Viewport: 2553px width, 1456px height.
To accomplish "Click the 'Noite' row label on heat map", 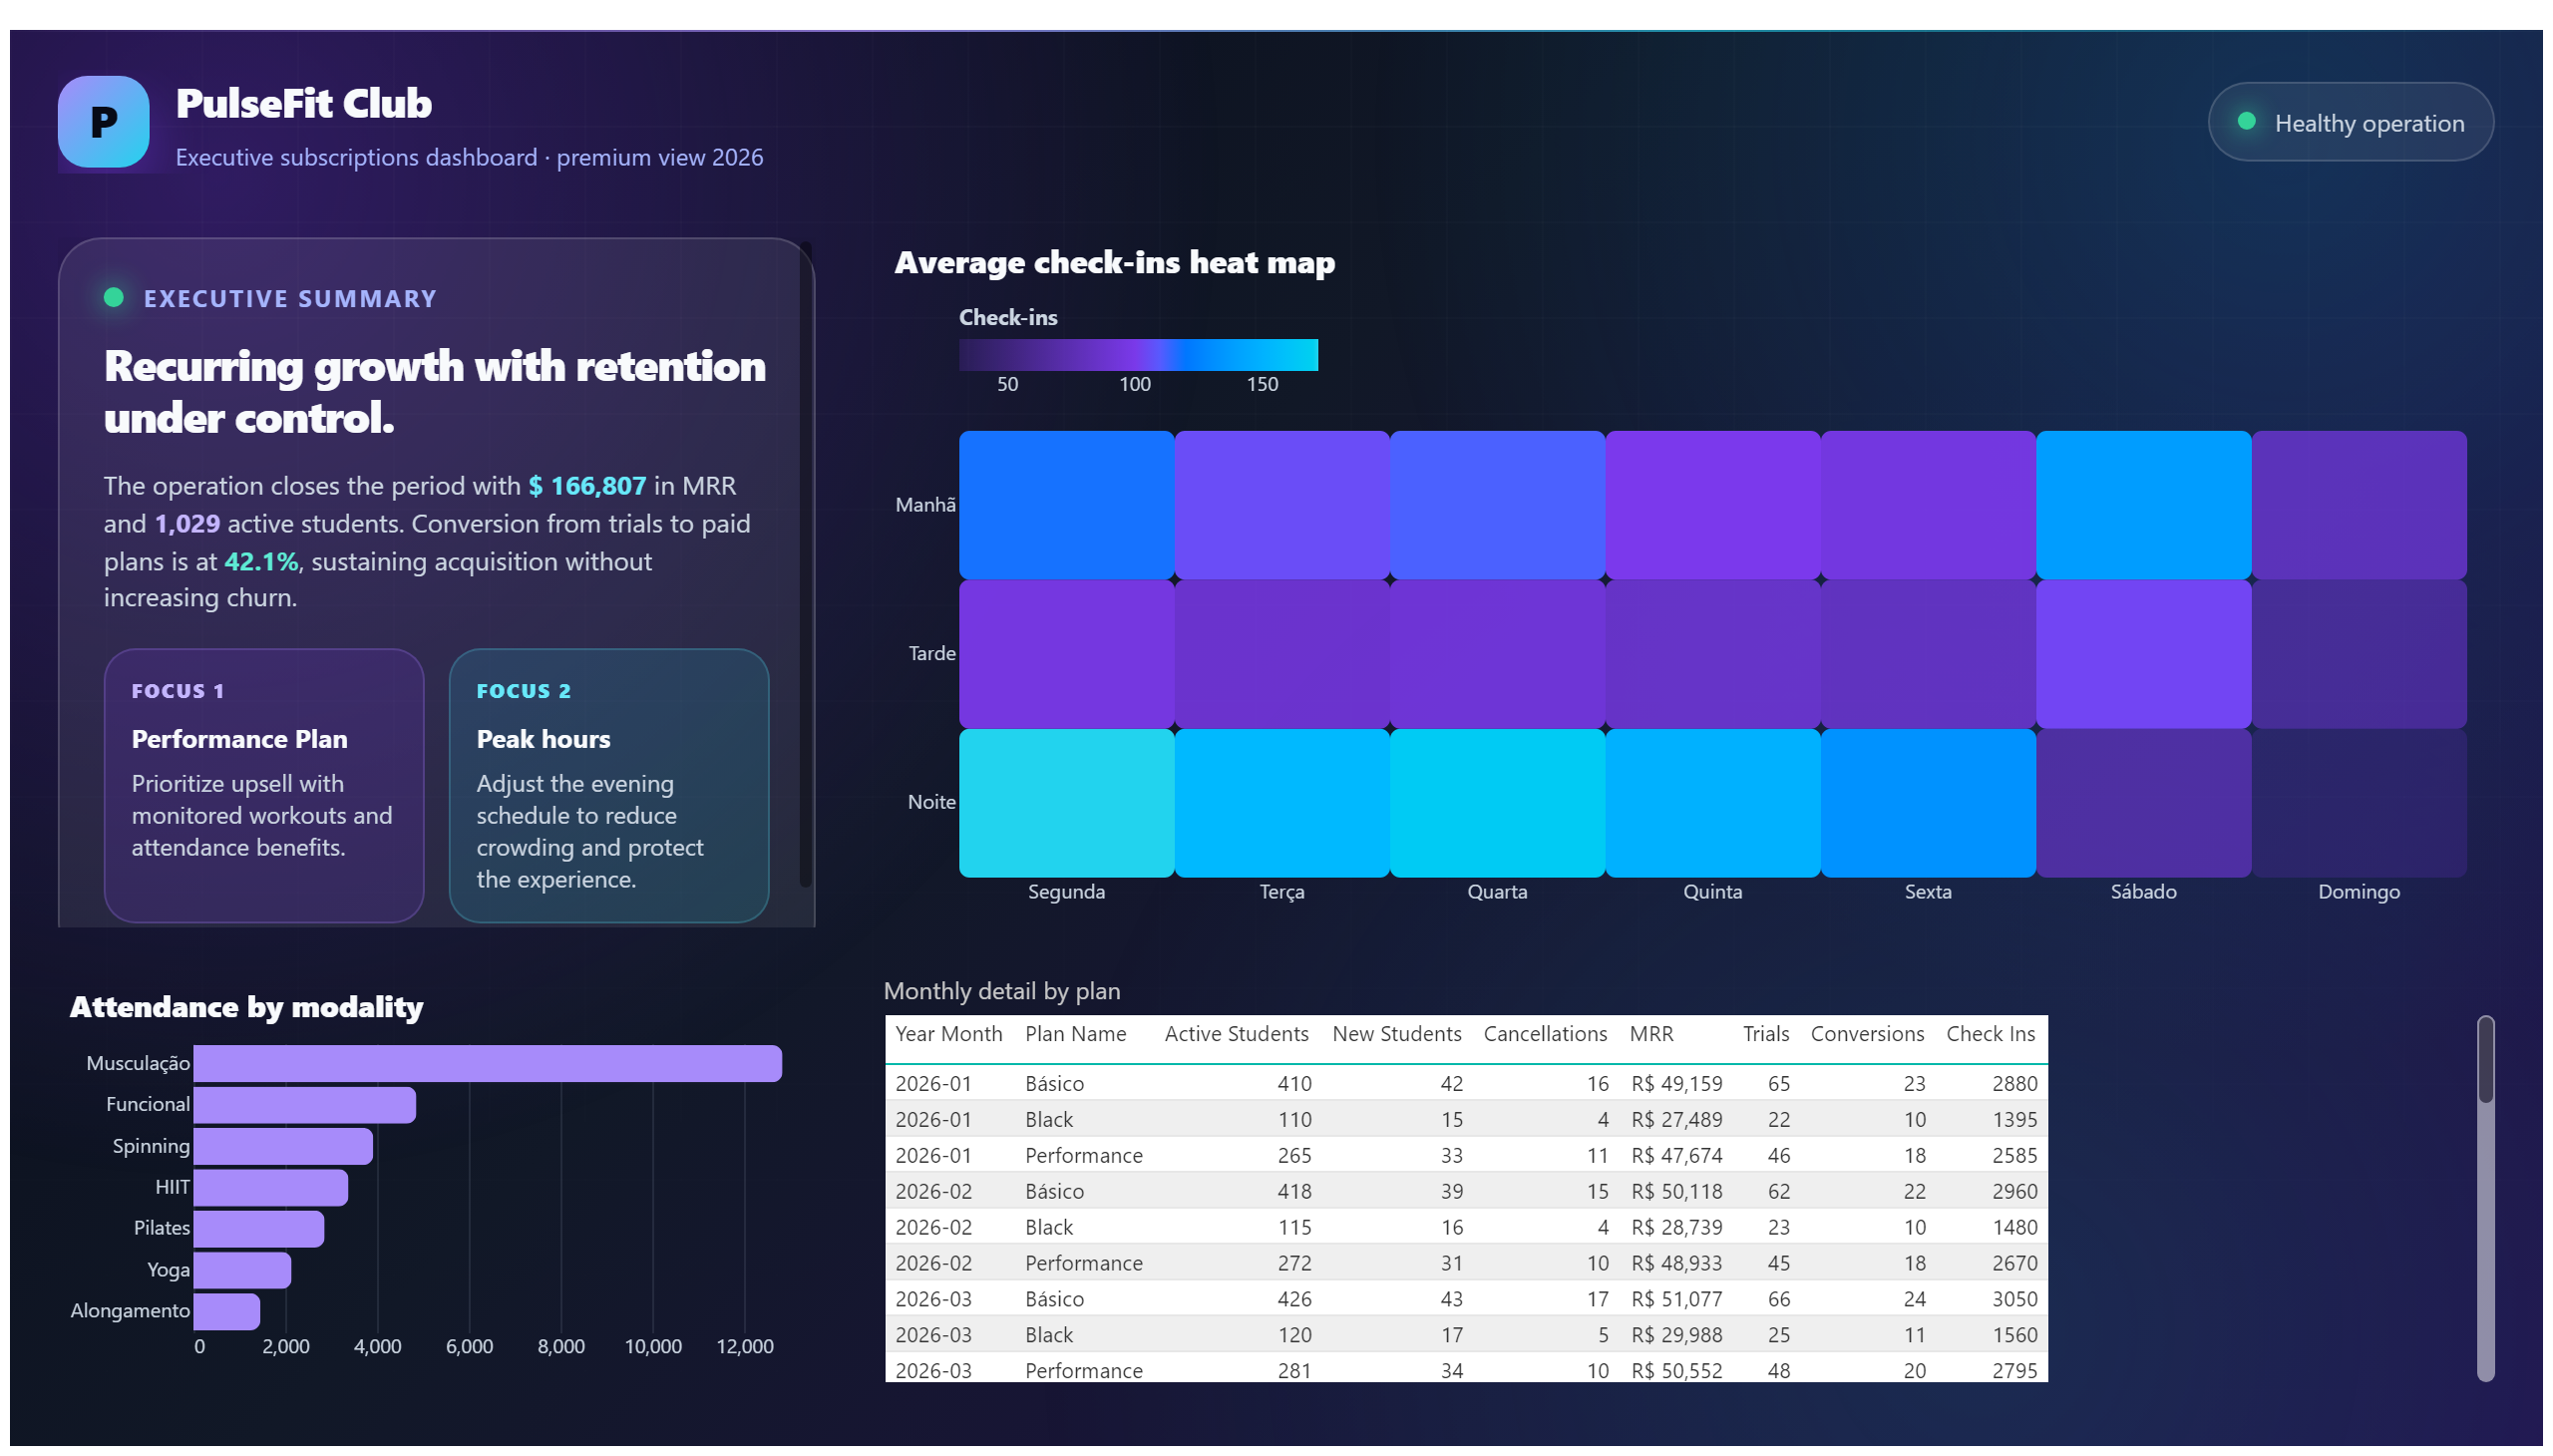I will tap(931, 802).
